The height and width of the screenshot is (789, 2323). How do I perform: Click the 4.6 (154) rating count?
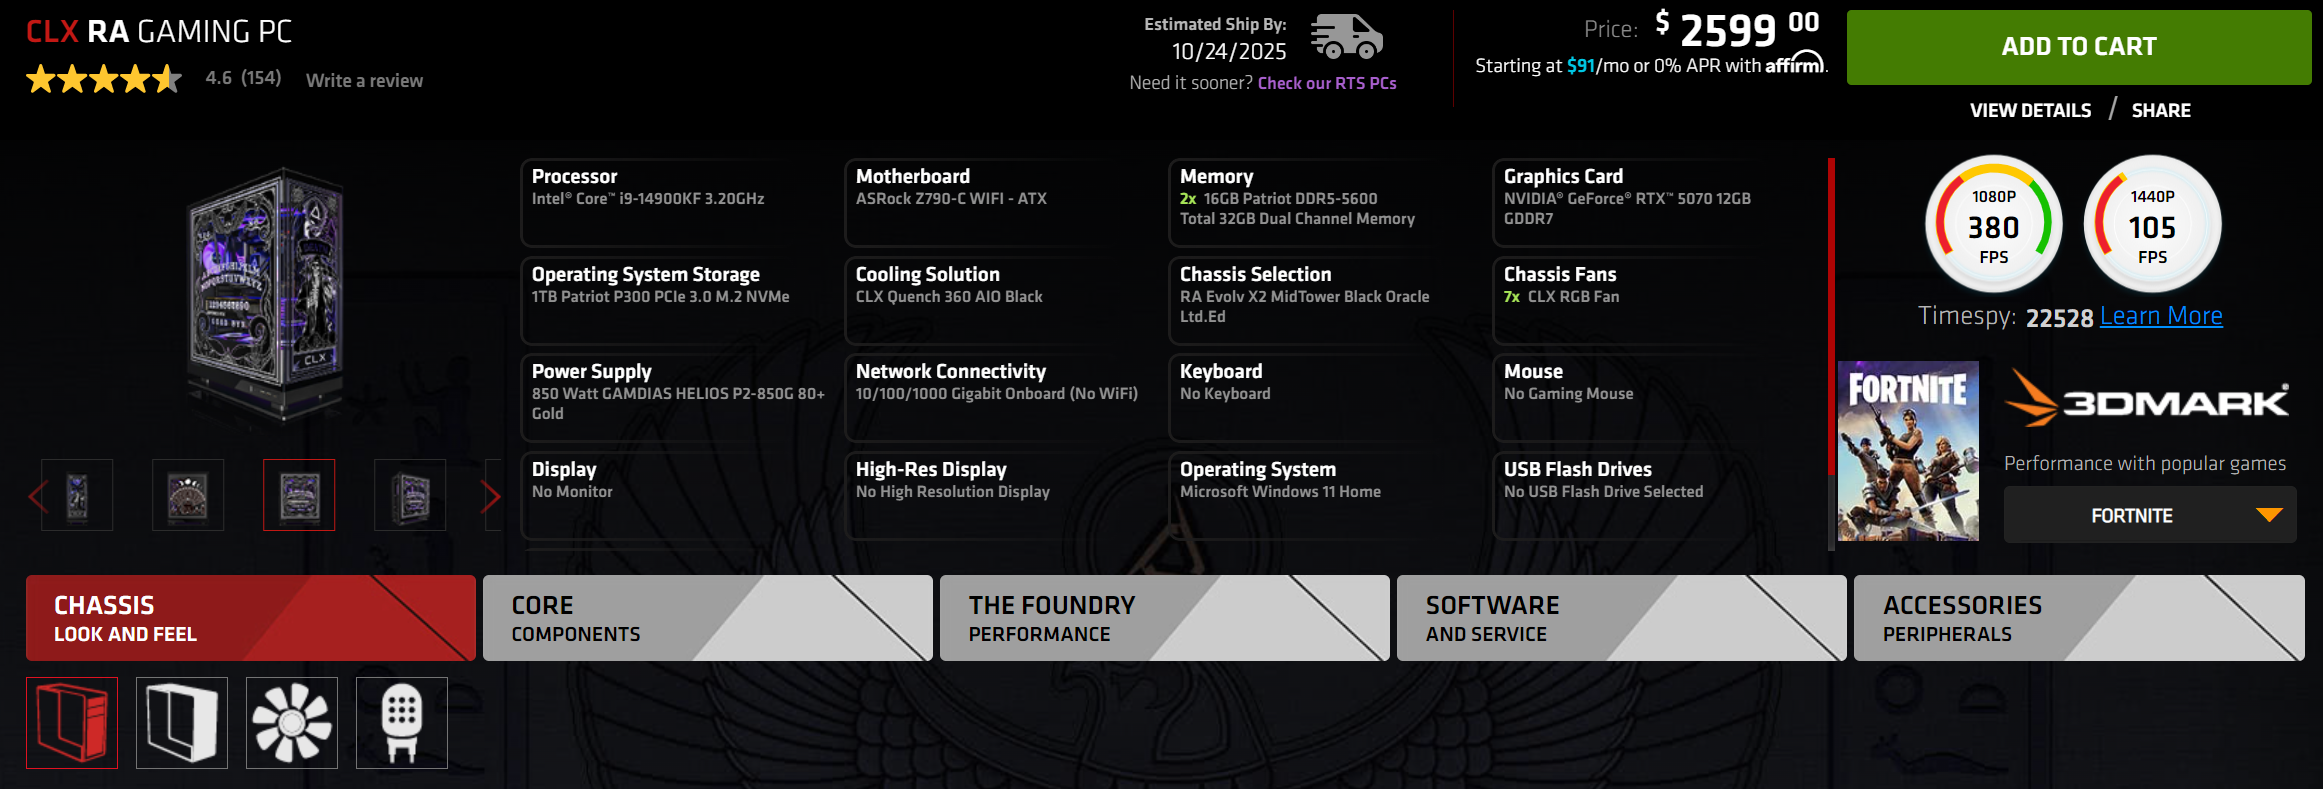click(243, 78)
